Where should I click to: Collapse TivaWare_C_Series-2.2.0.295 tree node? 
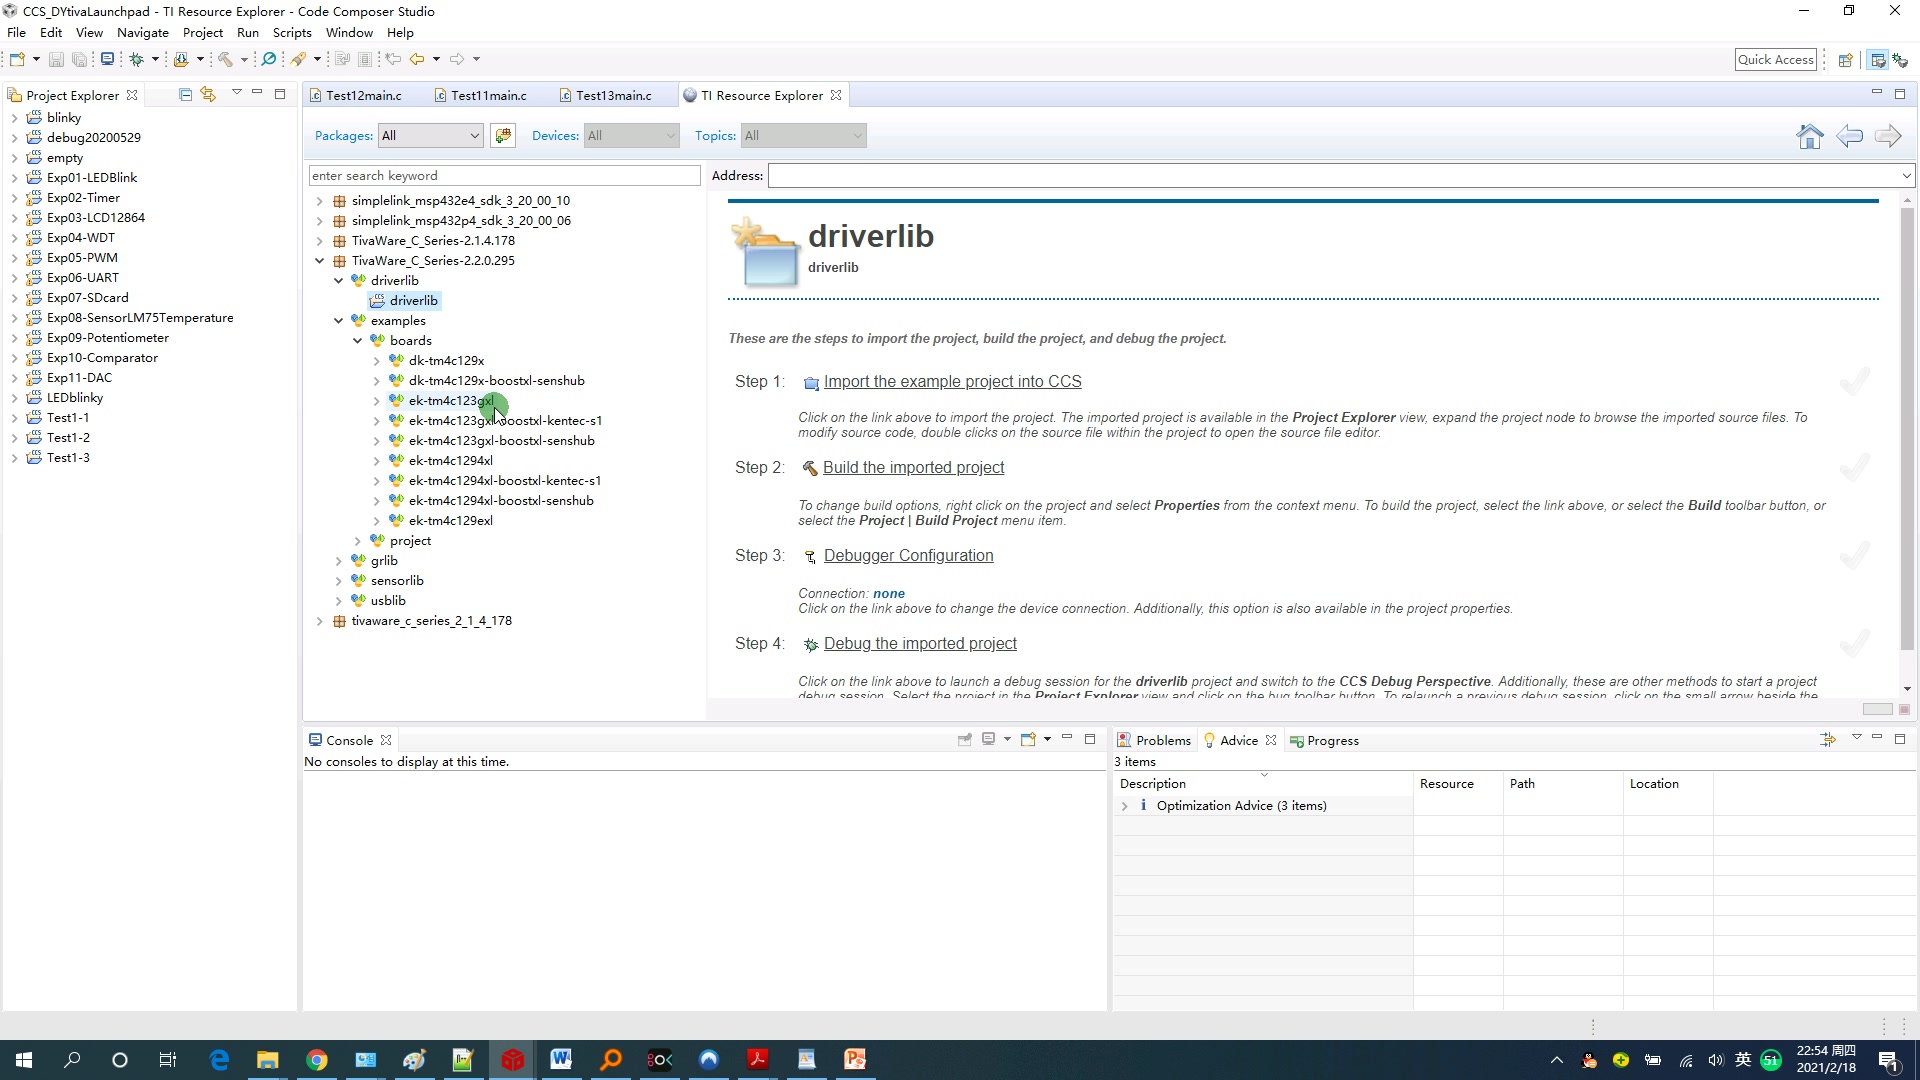tap(319, 261)
